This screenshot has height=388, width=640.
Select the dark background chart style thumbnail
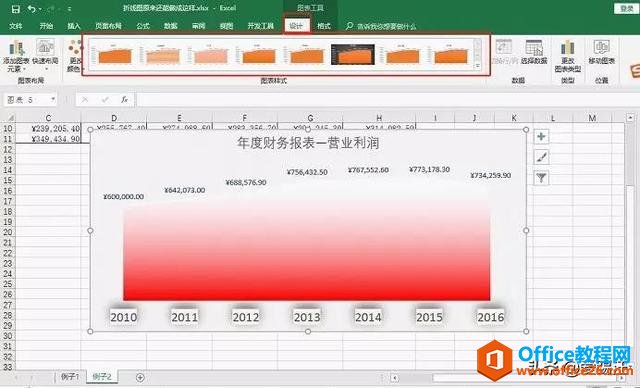pos(353,54)
